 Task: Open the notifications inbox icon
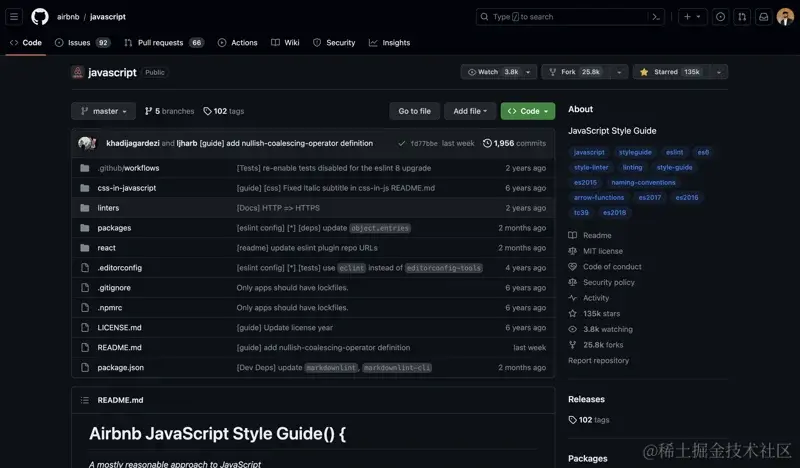763,17
